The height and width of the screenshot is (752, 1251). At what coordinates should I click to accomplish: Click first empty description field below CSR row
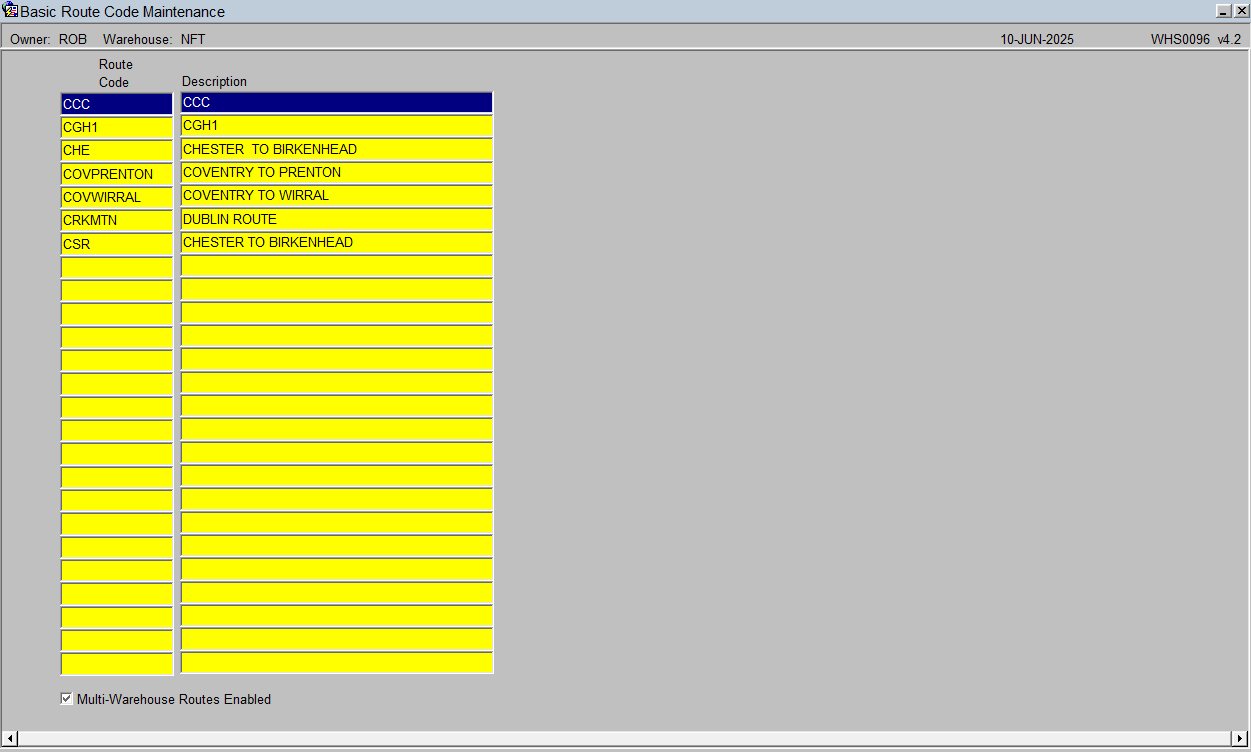(x=337, y=266)
